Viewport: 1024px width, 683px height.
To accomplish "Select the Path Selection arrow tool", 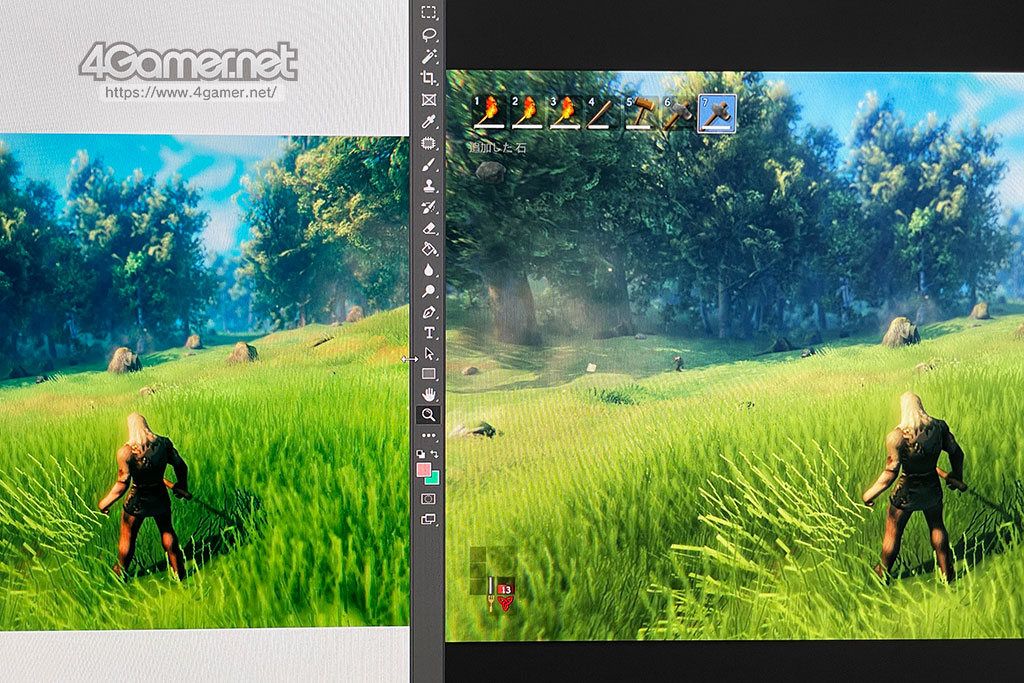I will (428, 353).
